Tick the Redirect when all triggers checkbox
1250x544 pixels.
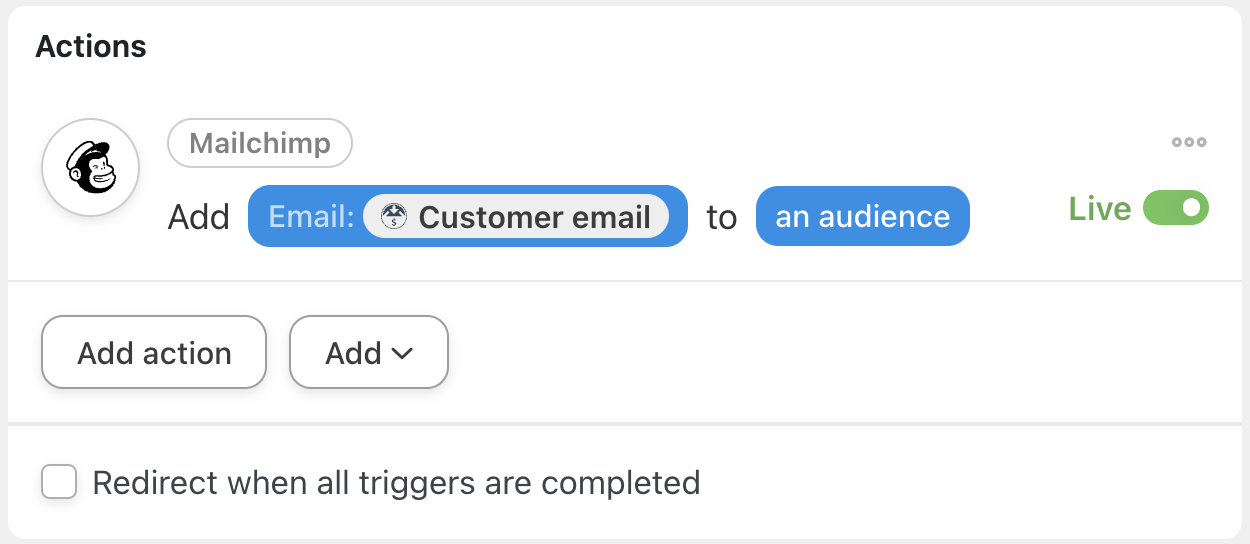click(59, 482)
